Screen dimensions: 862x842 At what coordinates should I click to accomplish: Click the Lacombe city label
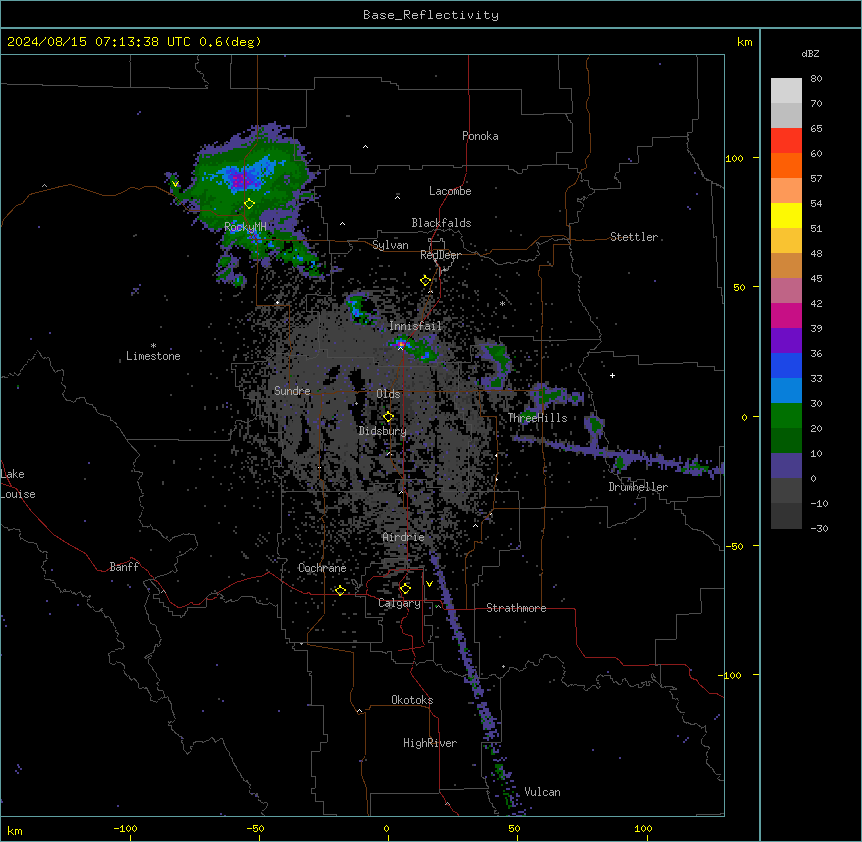pos(450,191)
